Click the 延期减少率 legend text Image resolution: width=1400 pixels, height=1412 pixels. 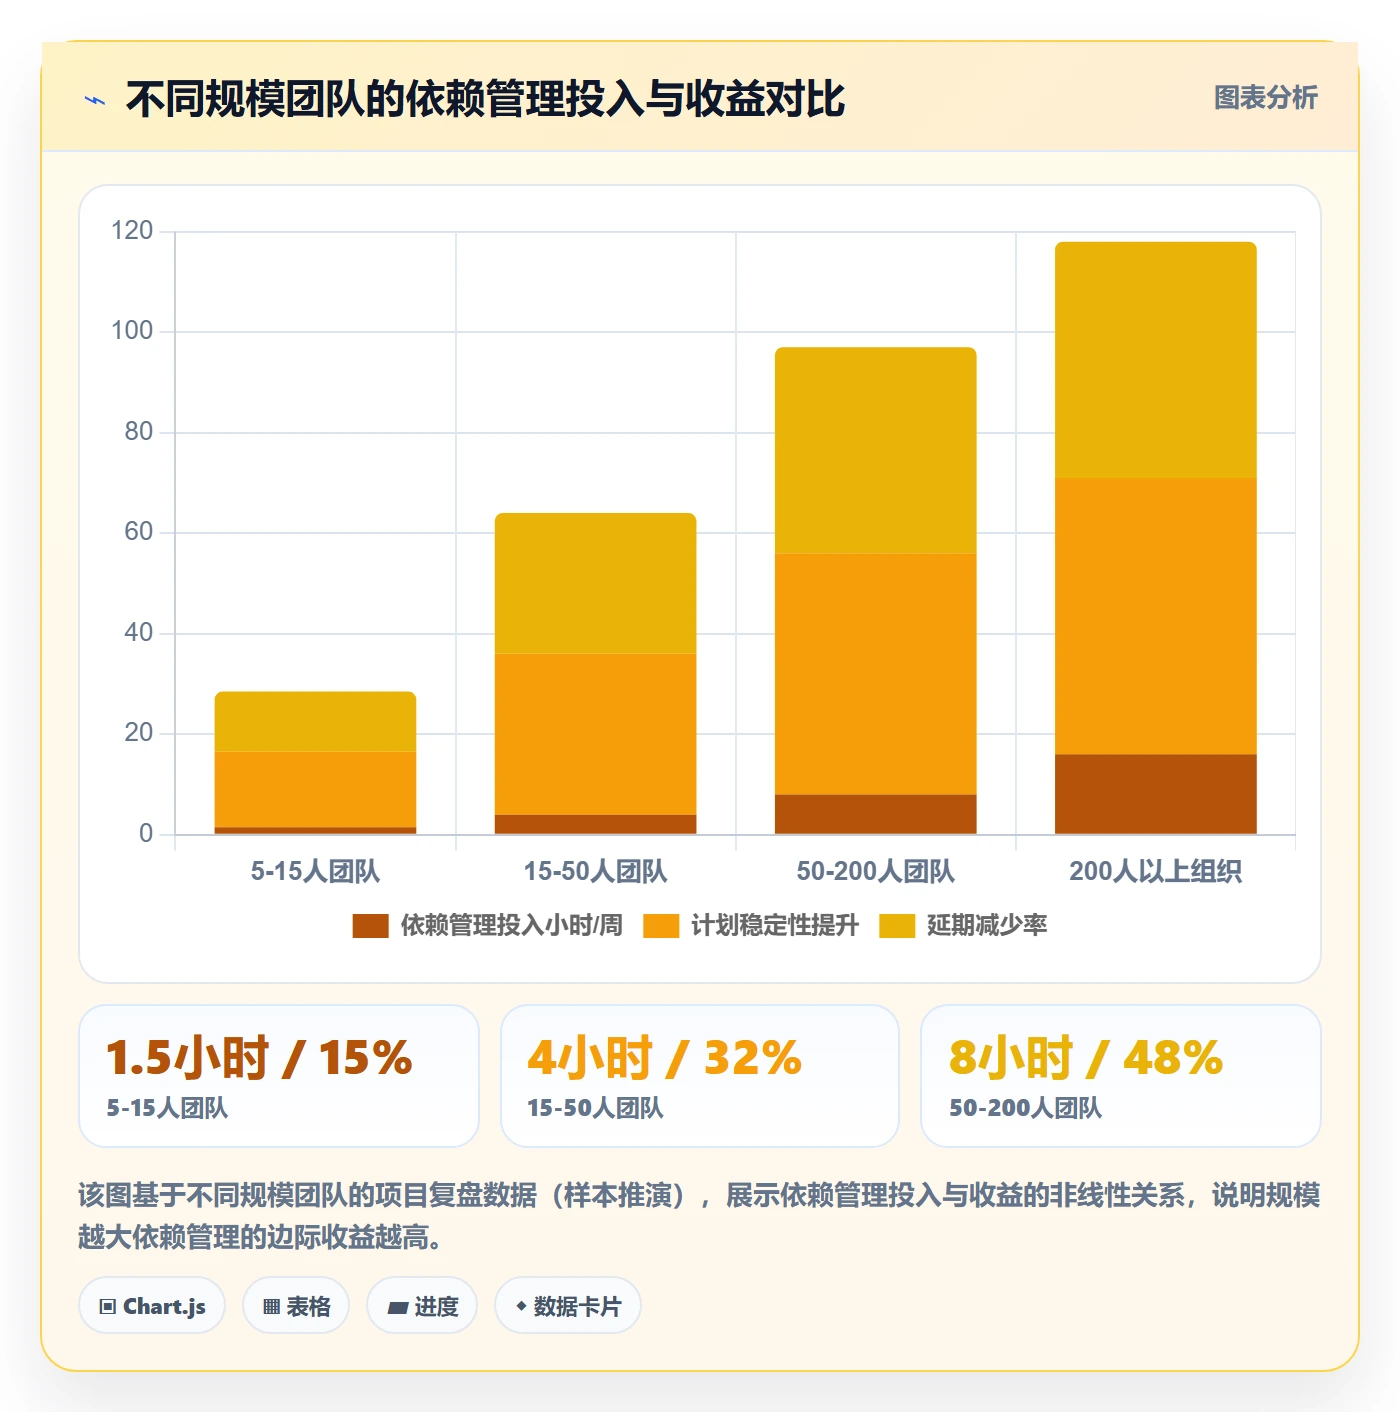pos(987,926)
